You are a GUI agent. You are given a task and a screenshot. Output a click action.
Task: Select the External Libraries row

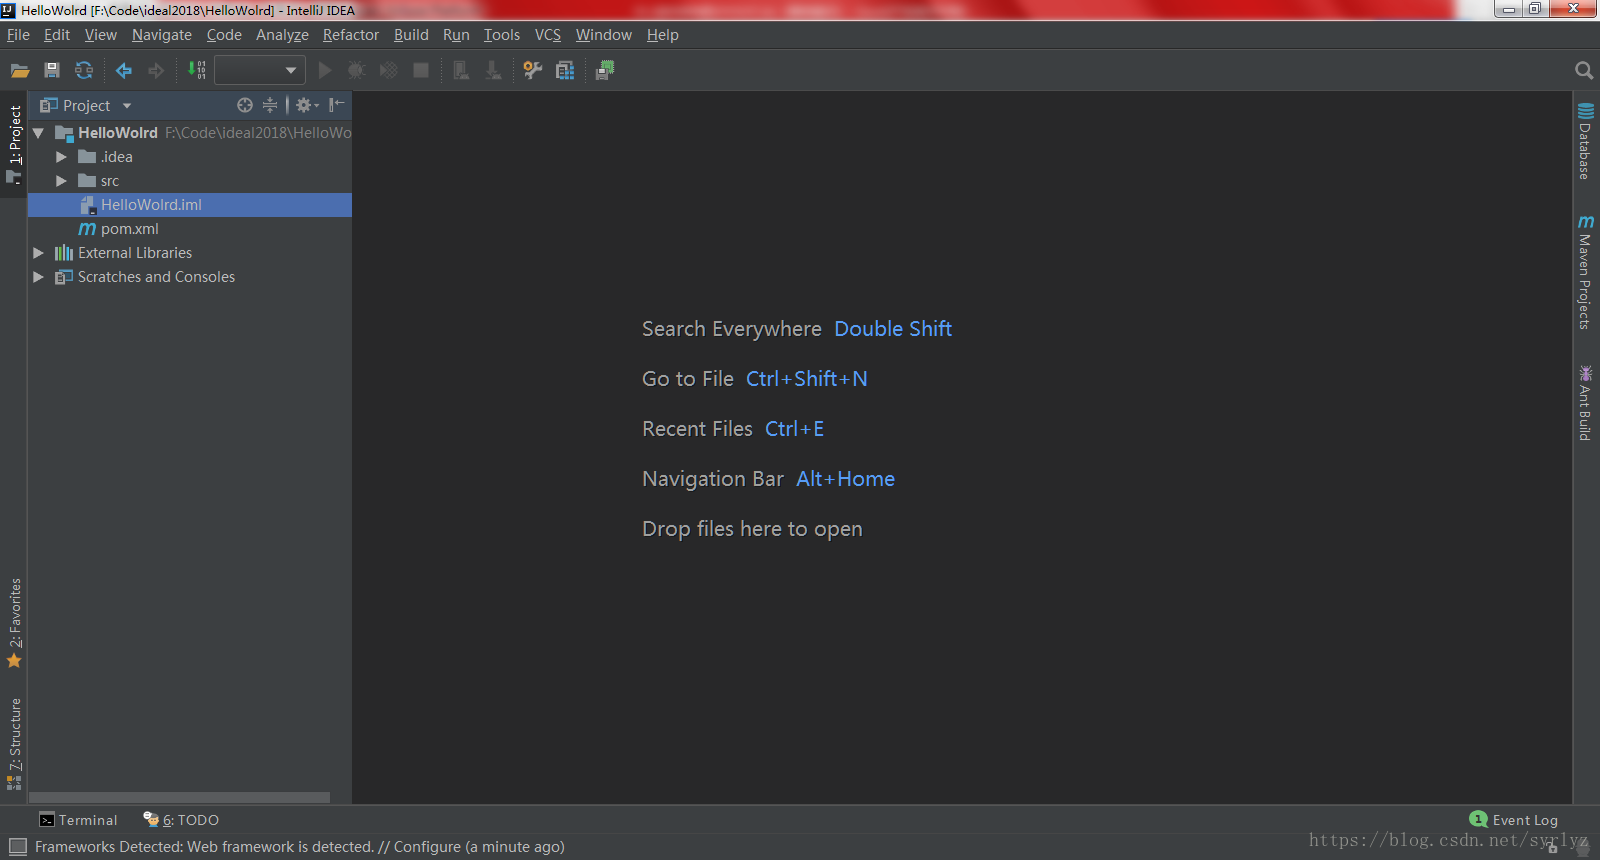(190, 253)
